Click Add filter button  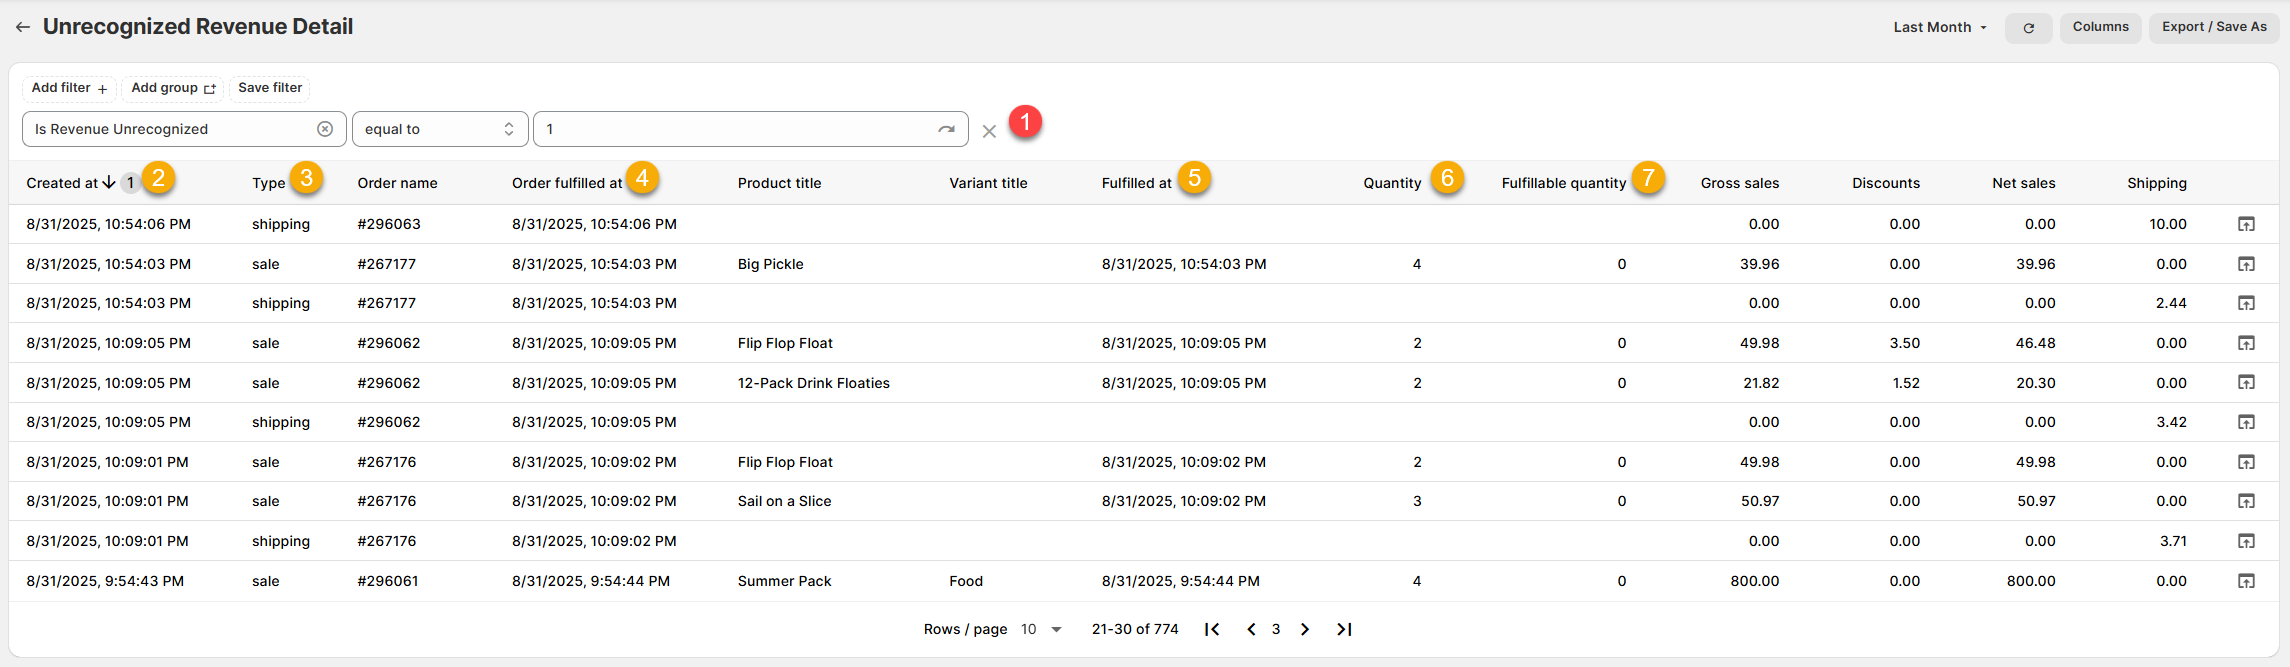(x=69, y=88)
